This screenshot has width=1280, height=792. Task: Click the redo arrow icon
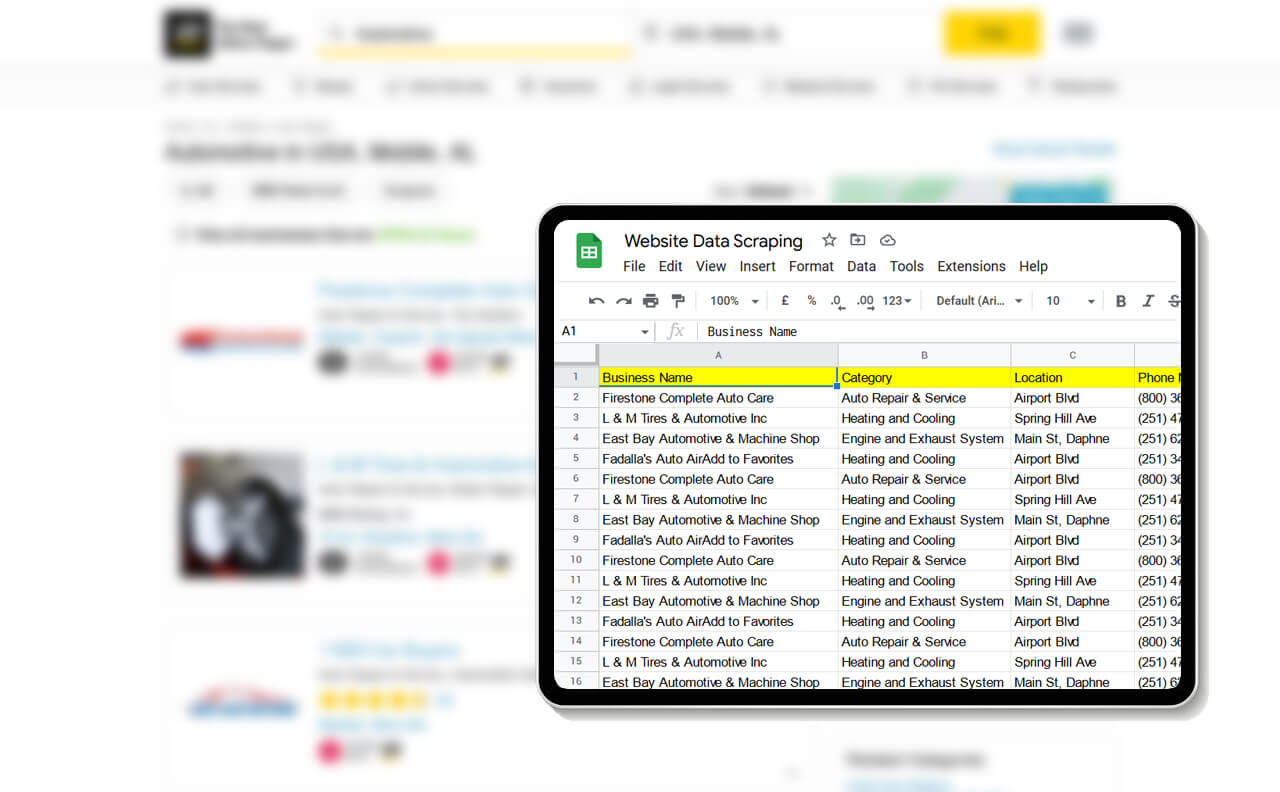point(624,301)
